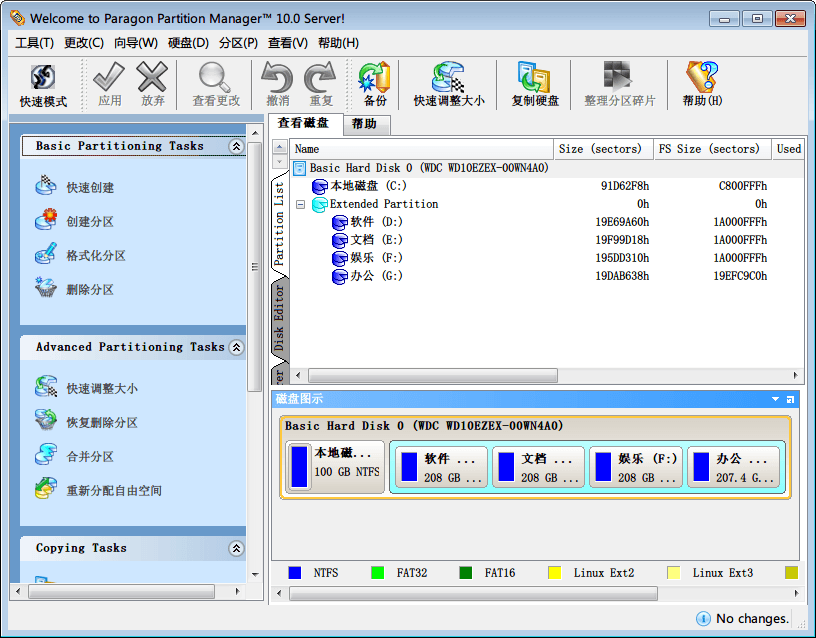Switch to the 帮助 tab

[x=364, y=124]
